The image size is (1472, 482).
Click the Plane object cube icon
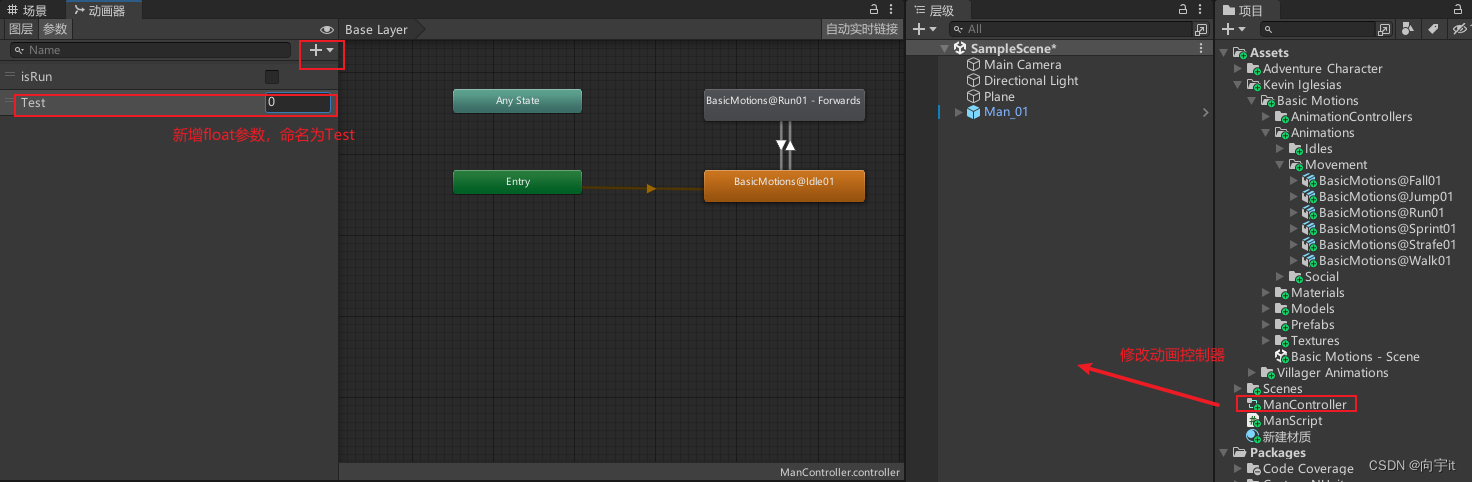pos(974,96)
